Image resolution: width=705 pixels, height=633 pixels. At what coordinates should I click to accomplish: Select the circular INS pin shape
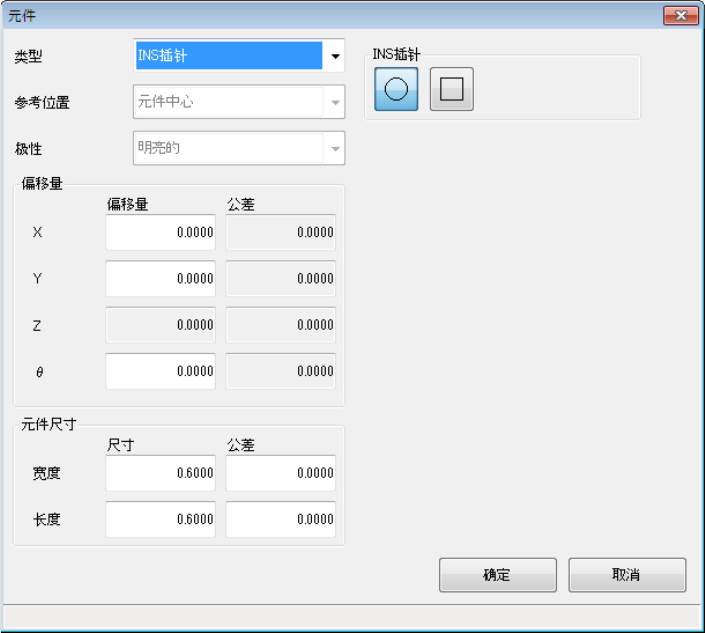396,89
